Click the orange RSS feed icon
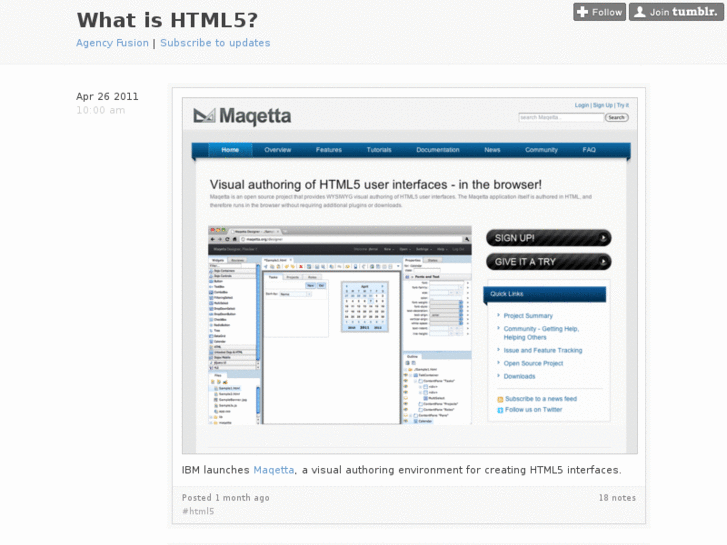727x545 pixels. (500, 399)
